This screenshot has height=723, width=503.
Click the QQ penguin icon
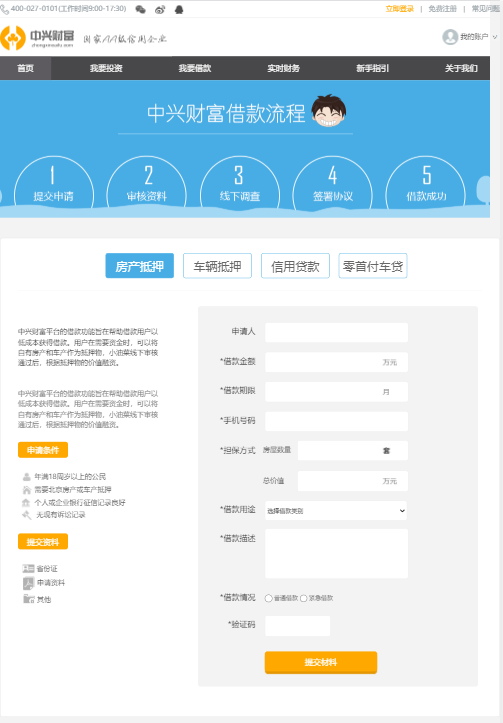tap(179, 9)
